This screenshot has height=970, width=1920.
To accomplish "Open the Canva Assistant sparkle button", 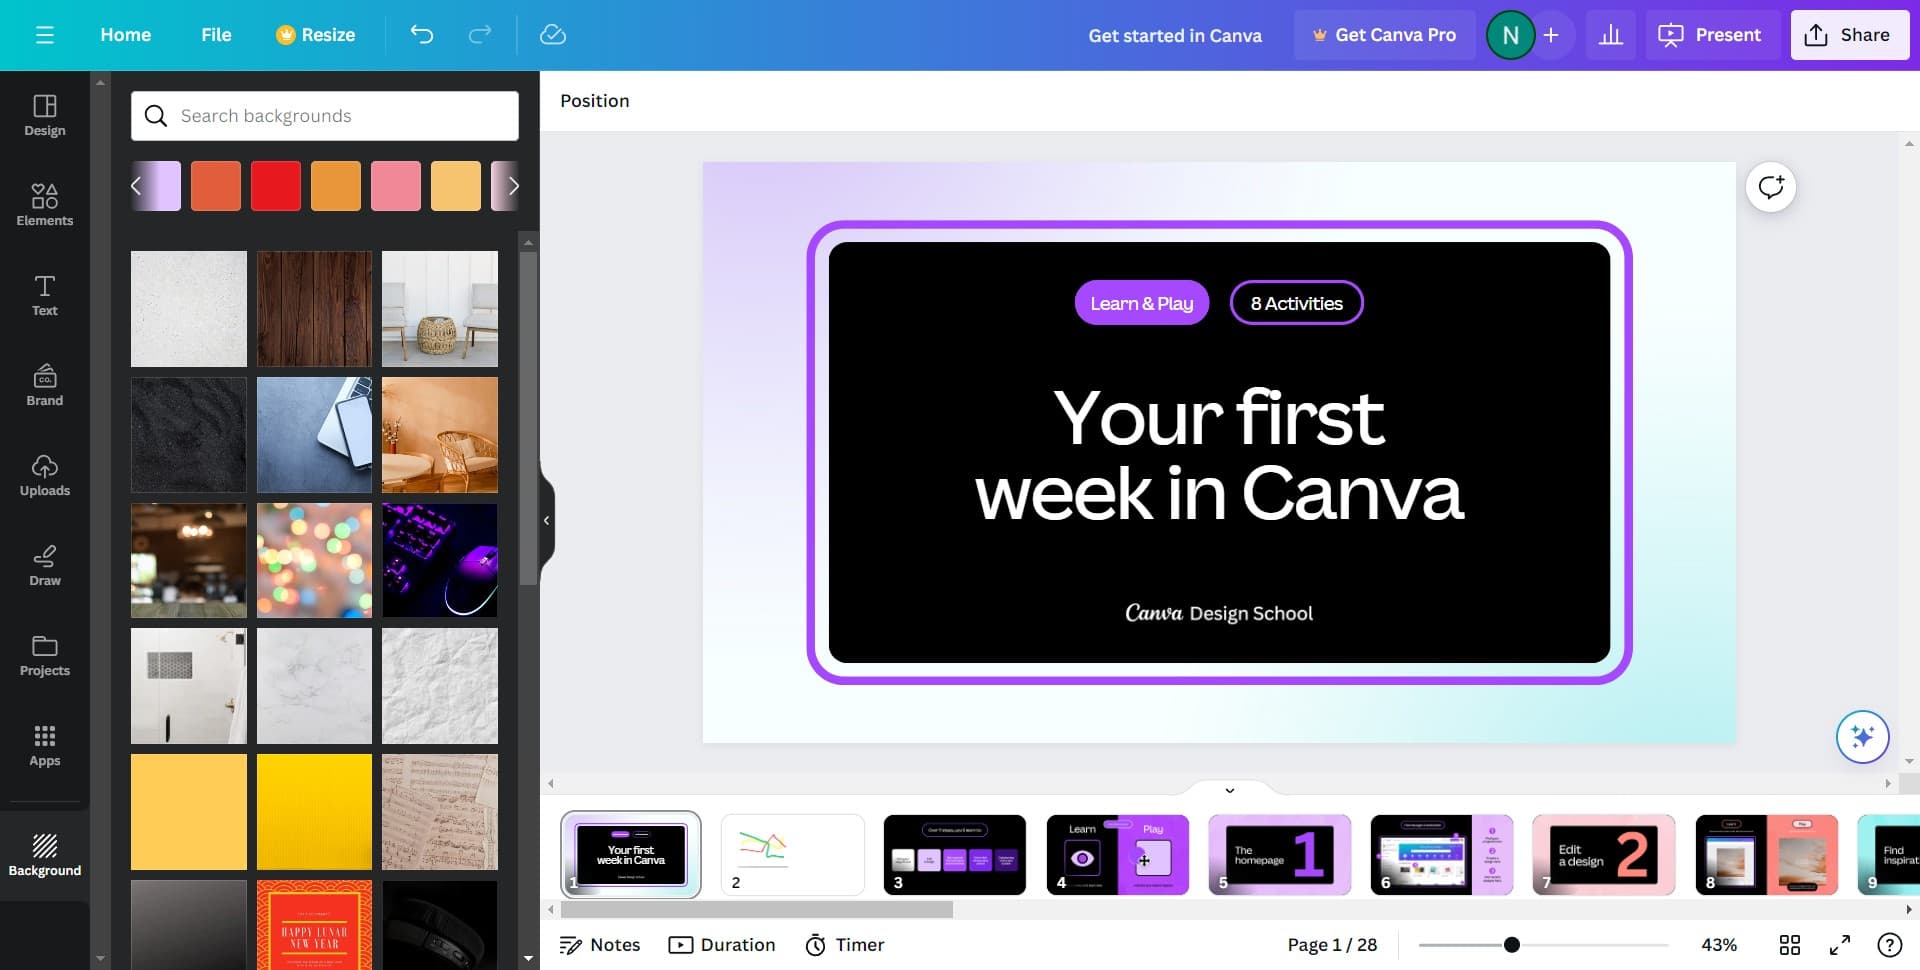I will (1862, 737).
